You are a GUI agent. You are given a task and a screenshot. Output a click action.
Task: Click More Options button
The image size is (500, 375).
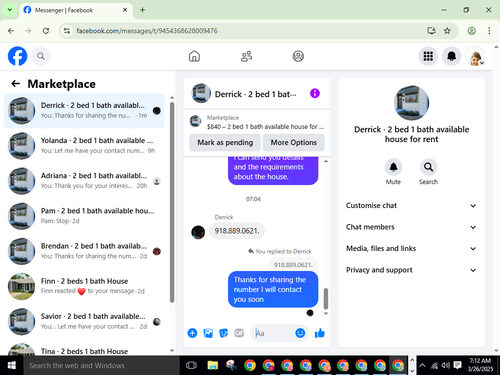click(294, 142)
